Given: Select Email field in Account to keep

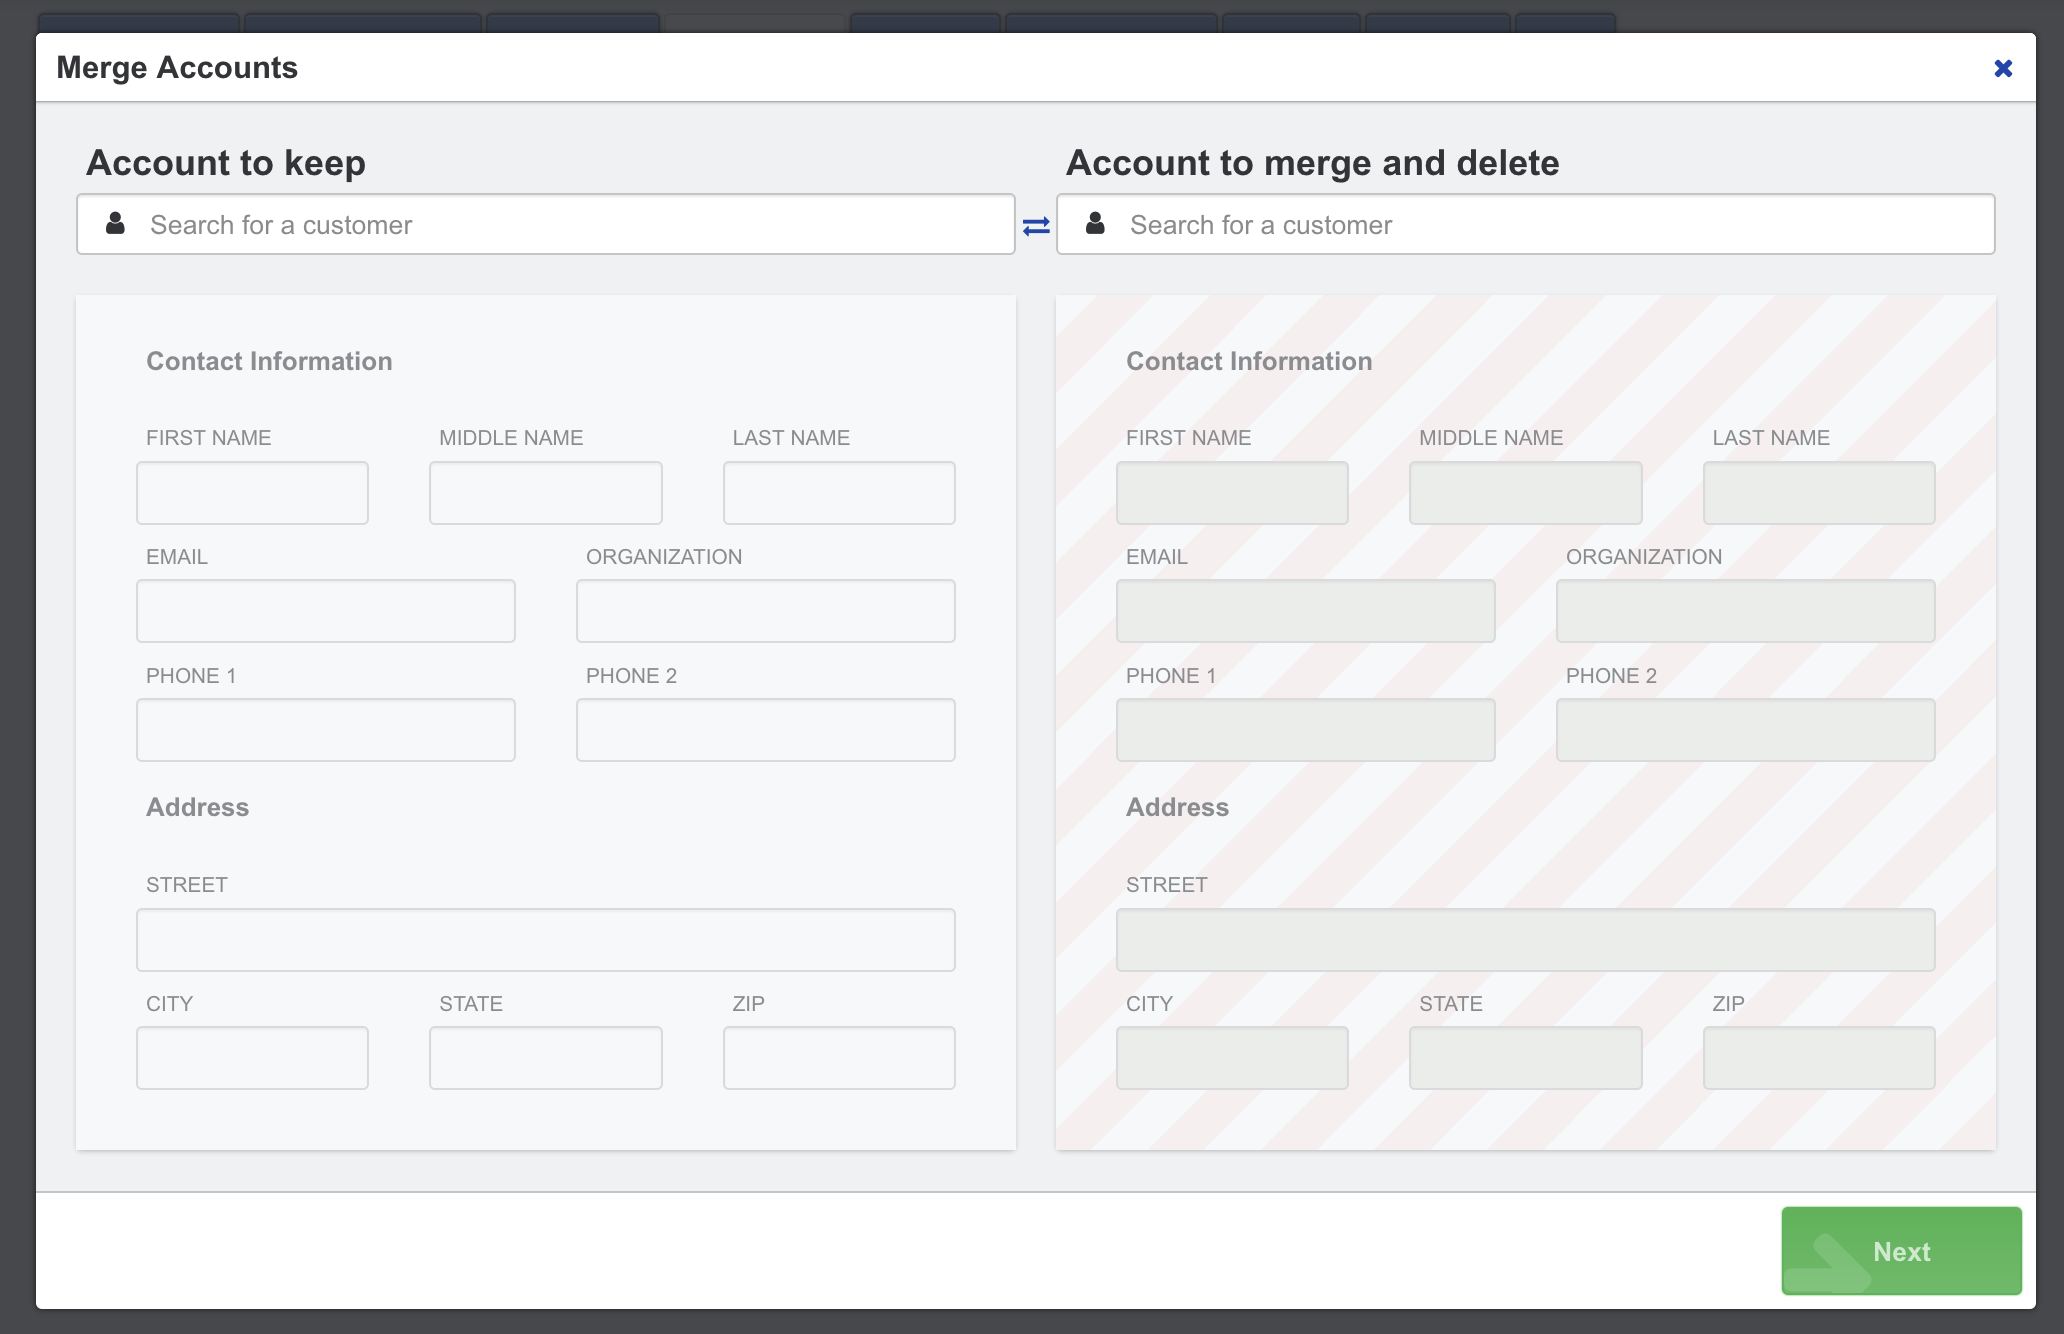Looking at the screenshot, I should tap(326, 611).
